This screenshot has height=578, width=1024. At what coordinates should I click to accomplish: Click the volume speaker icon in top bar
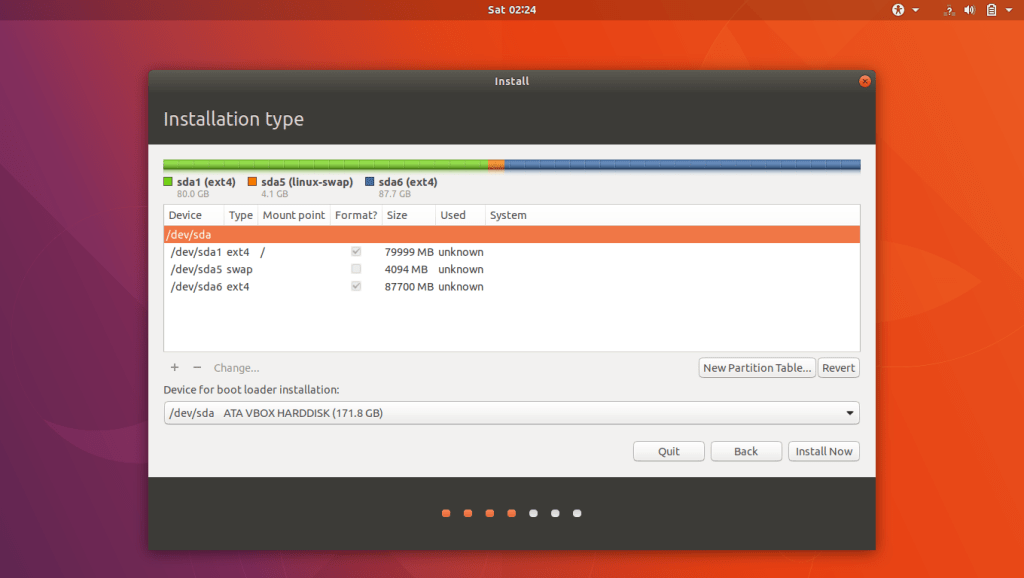coord(969,10)
